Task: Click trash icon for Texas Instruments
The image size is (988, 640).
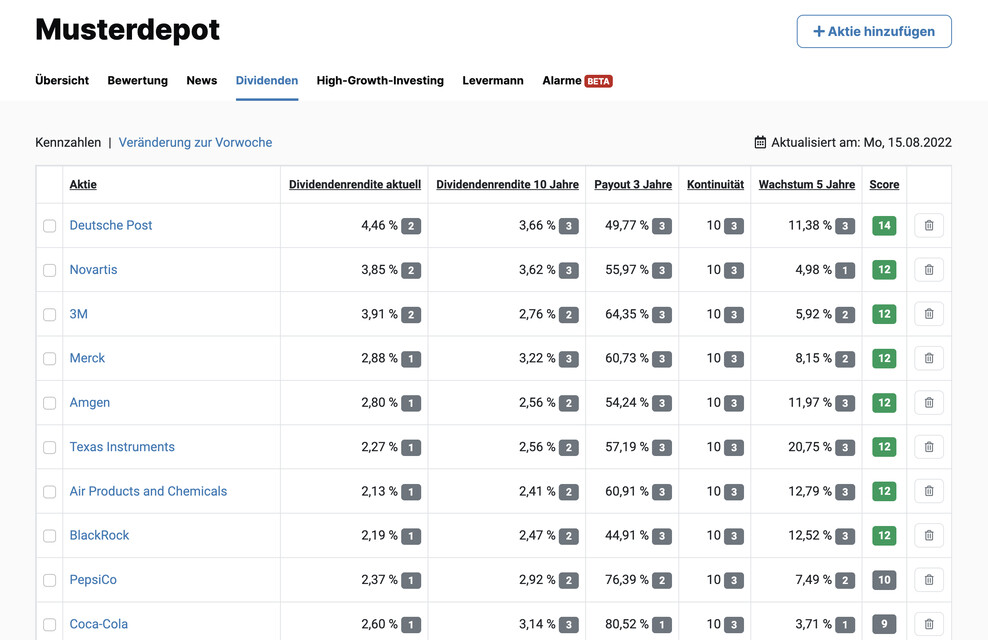Action: tap(929, 447)
